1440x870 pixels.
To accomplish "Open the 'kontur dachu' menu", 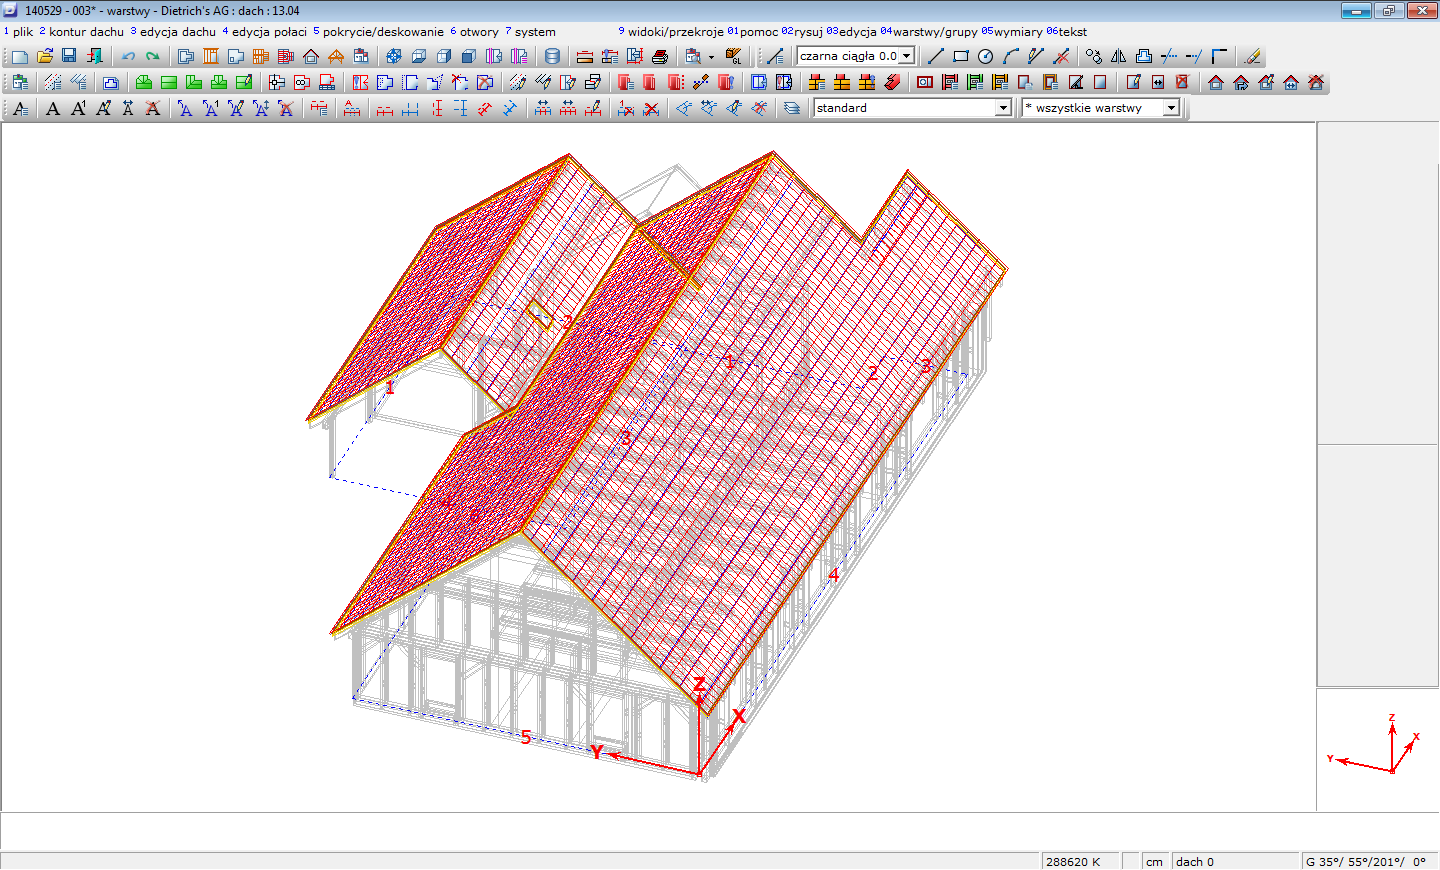I will 85,32.
